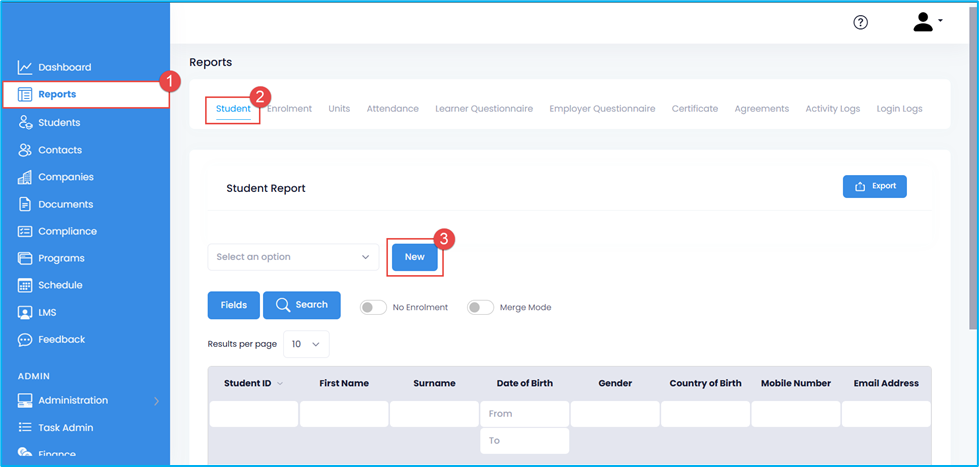Screen dimensions: 979x467
Task: Open the 'Select an option' dropdown
Action: (293, 257)
